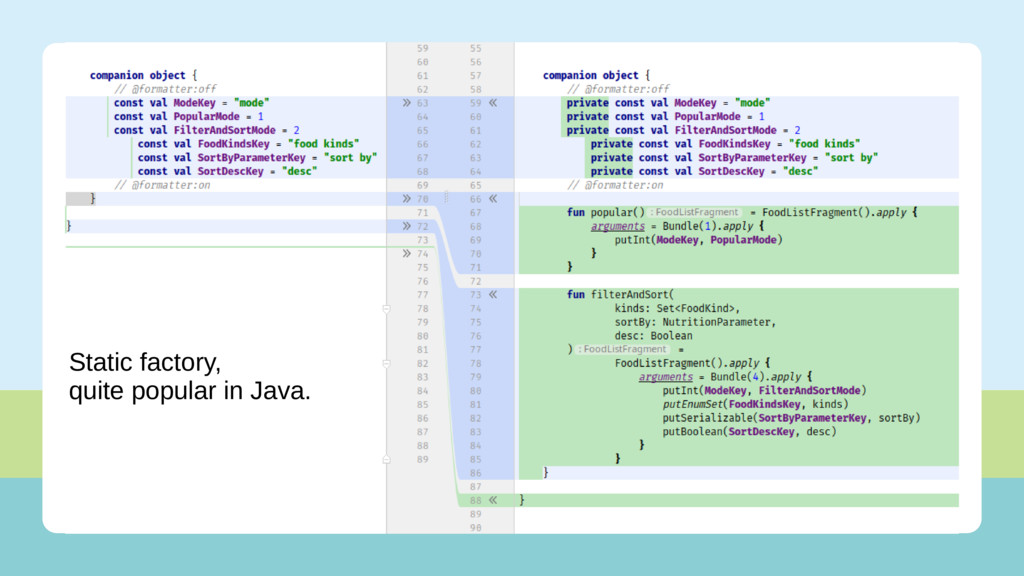
Task: Click the 'Static factory,' caption text
Action: pyautogui.click(x=145, y=362)
